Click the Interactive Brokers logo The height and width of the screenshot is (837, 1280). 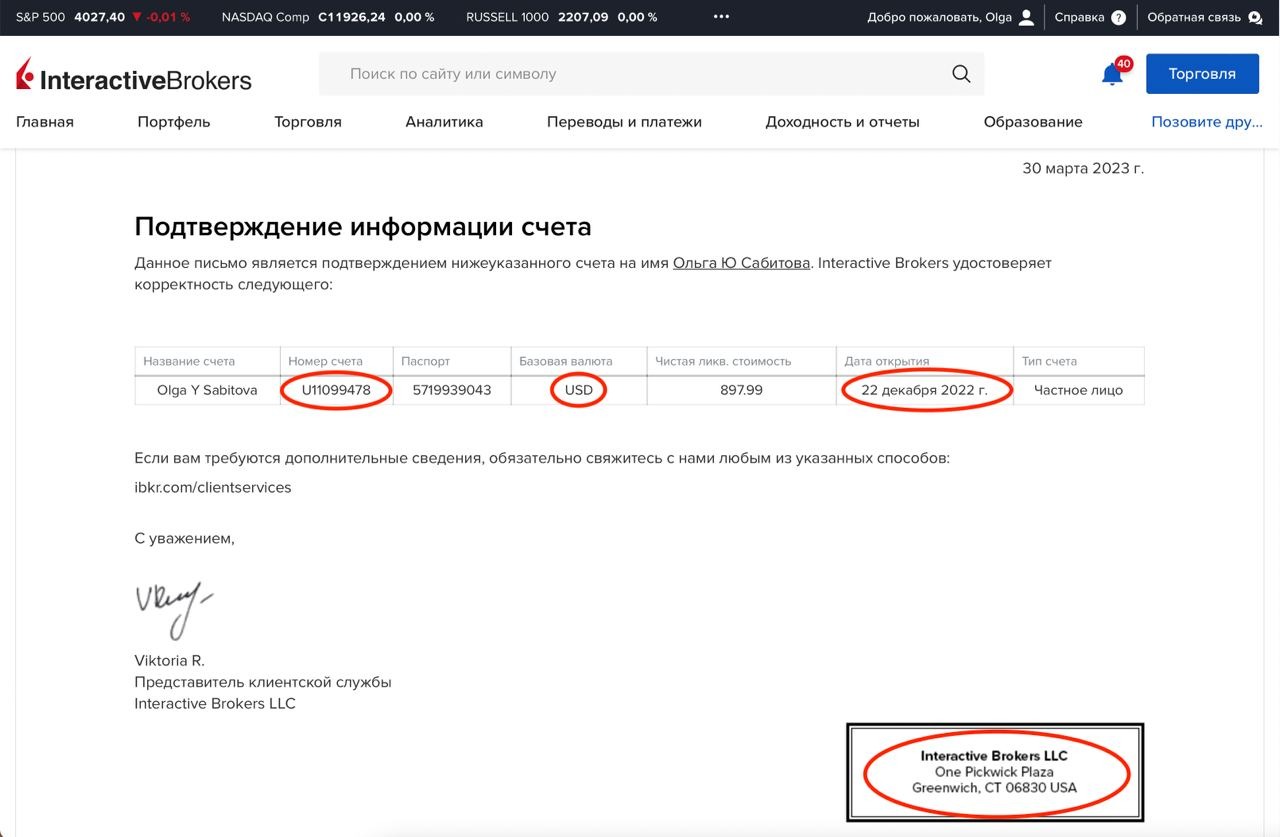click(134, 76)
